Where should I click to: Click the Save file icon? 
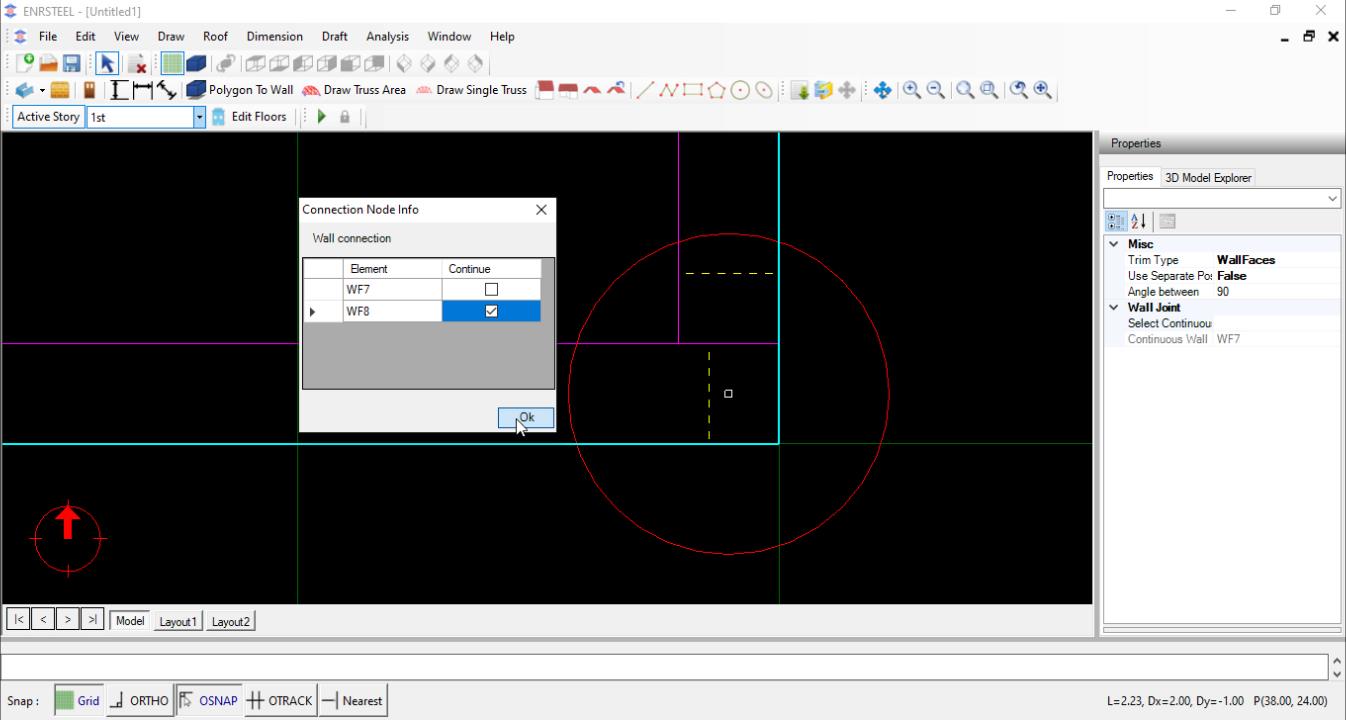click(x=72, y=64)
